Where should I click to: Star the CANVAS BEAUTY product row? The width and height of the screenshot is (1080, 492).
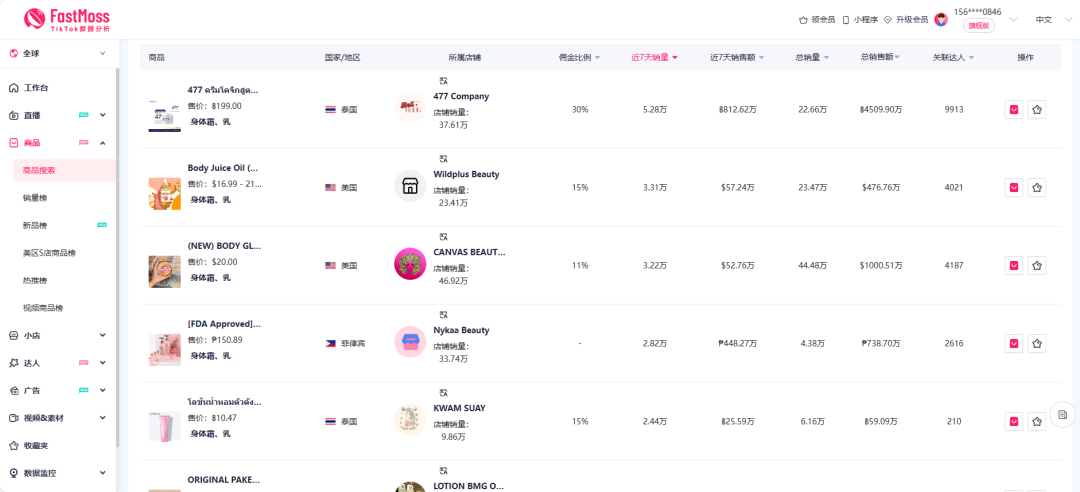pos(1037,265)
